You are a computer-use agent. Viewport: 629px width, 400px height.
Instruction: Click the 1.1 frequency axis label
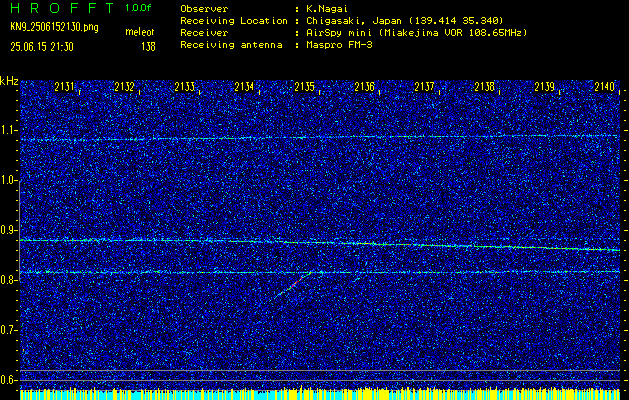(x=8, y=130)
